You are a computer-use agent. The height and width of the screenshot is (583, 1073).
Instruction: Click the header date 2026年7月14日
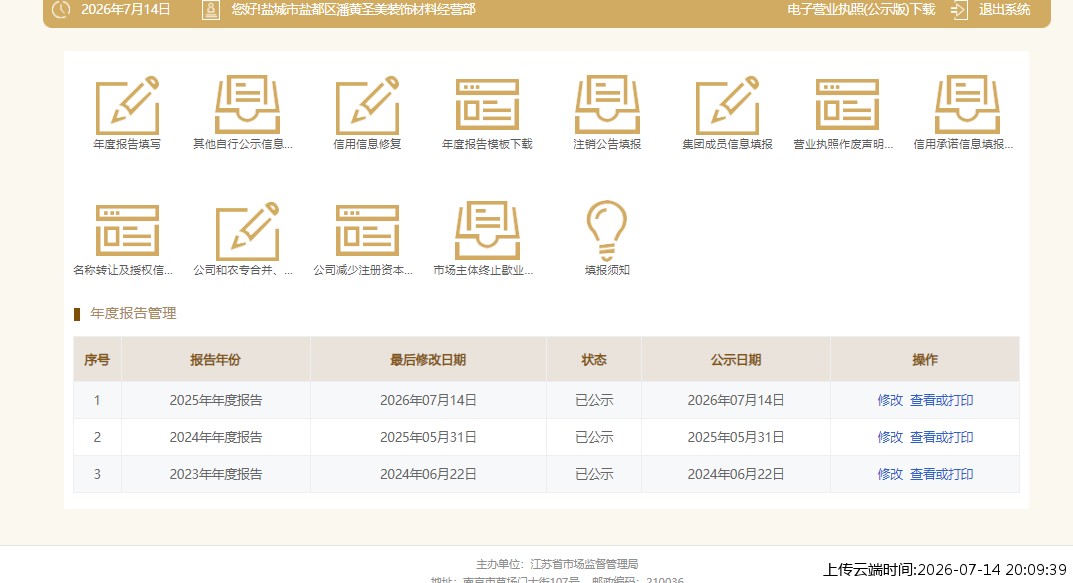pyautogui.click(x=126, y=10)
